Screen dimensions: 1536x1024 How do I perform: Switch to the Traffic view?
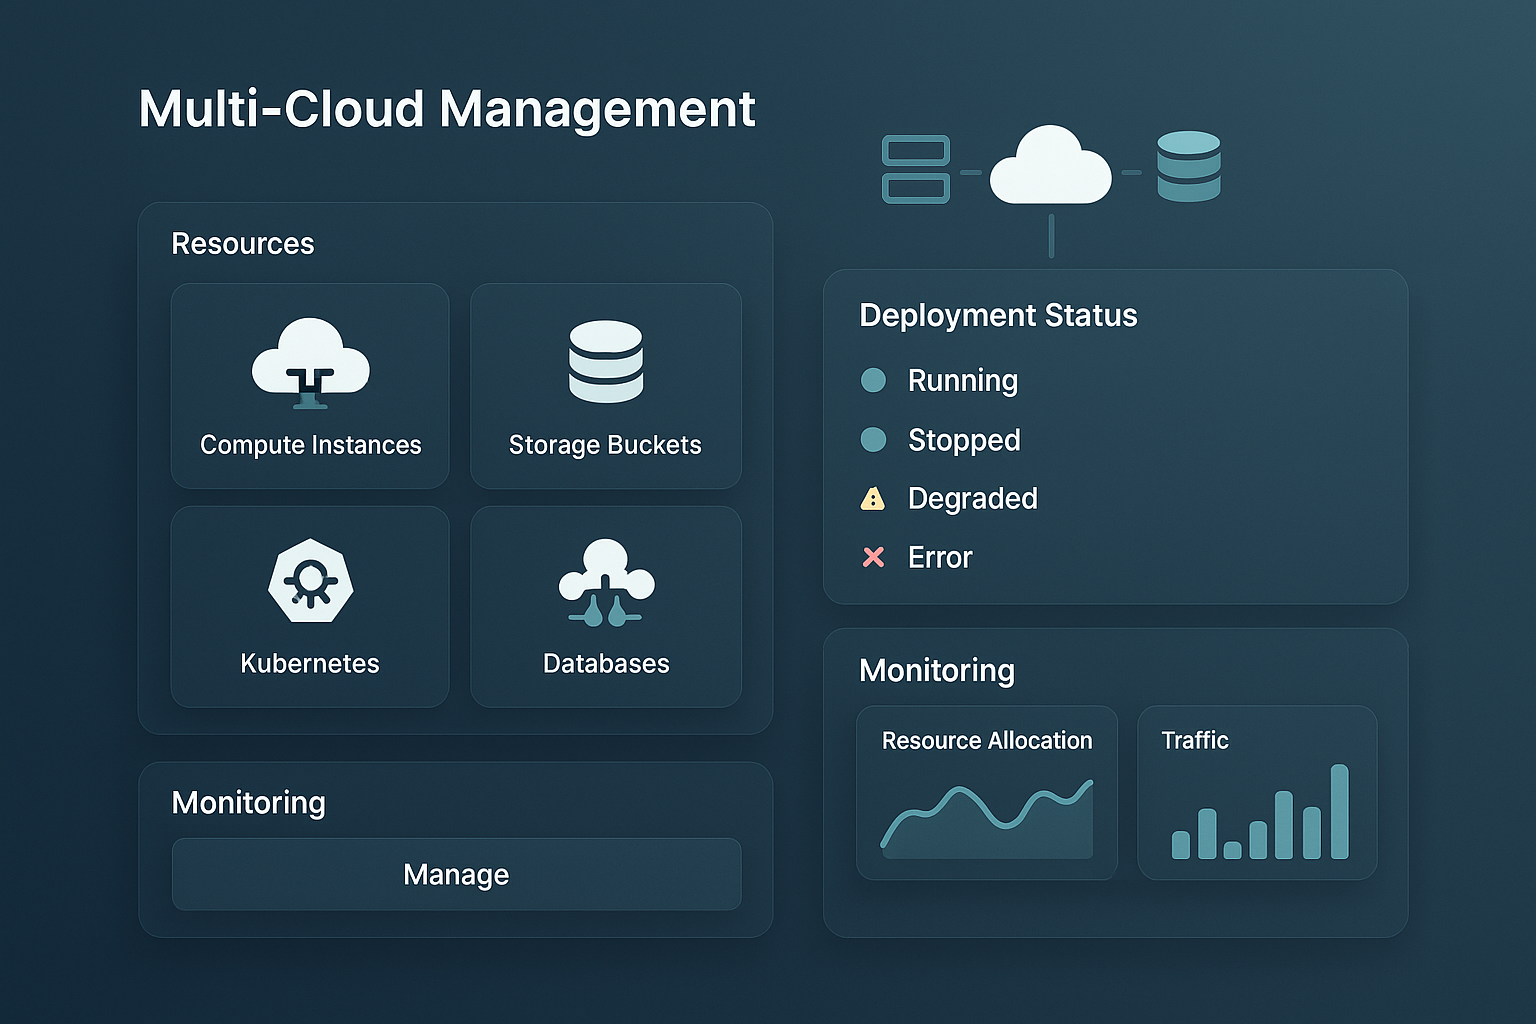(1195, 740)
